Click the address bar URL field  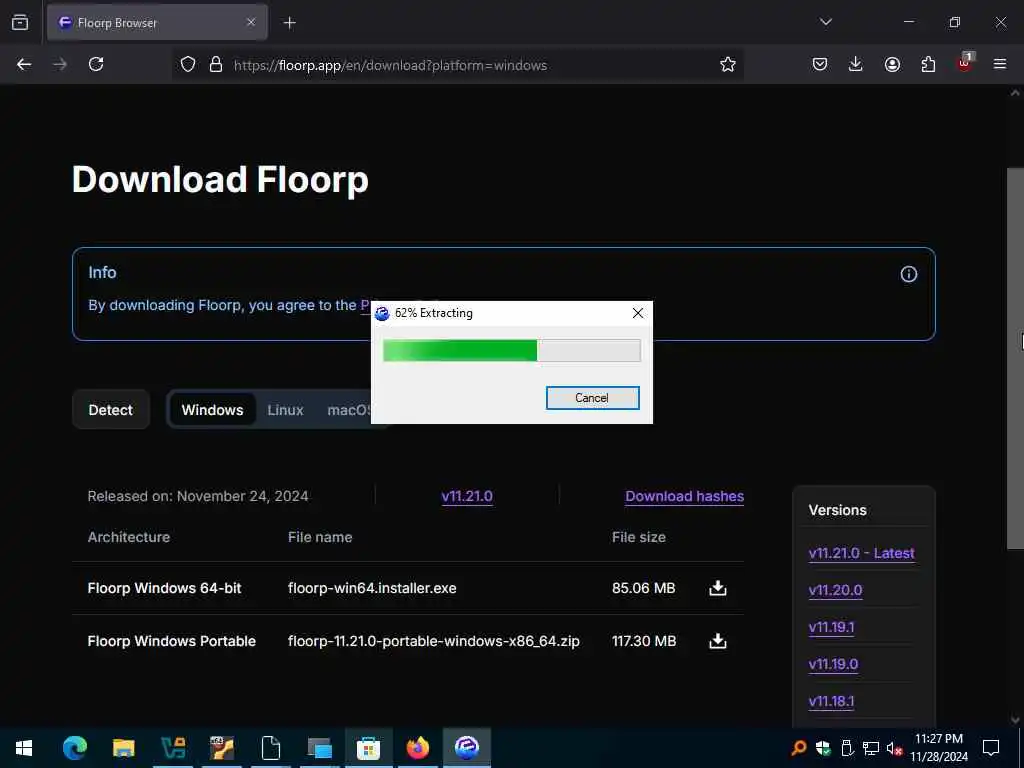coord(457,65)
